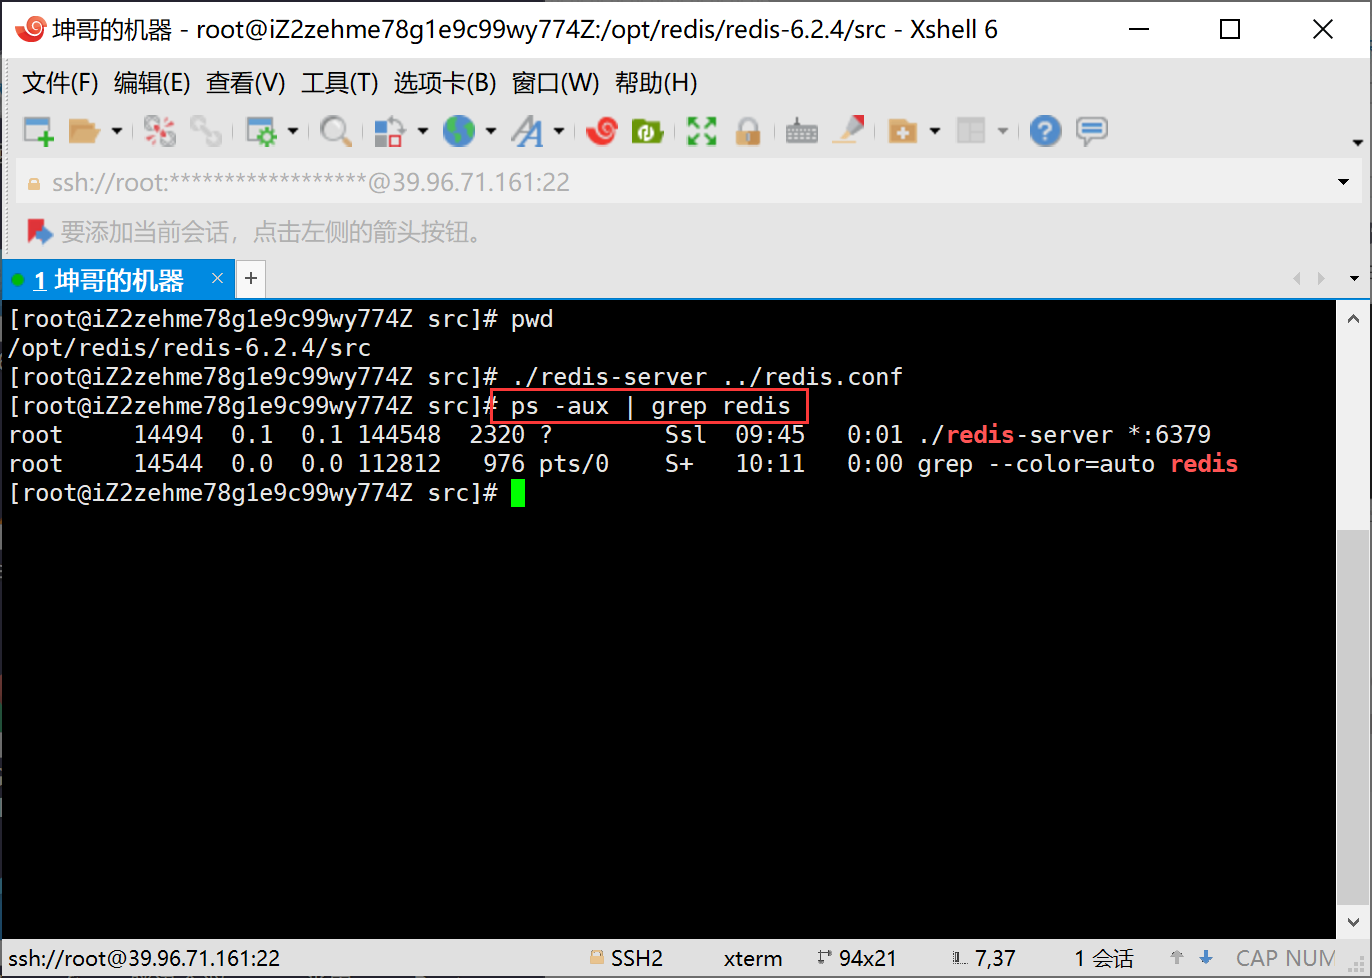Click the status bar blue down arrow

(1206, 957)
